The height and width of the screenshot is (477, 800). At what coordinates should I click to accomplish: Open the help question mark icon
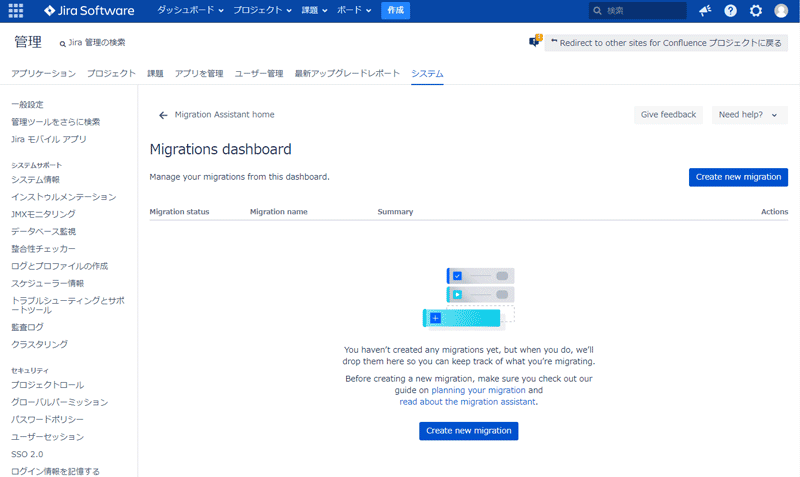click(731, 11)
